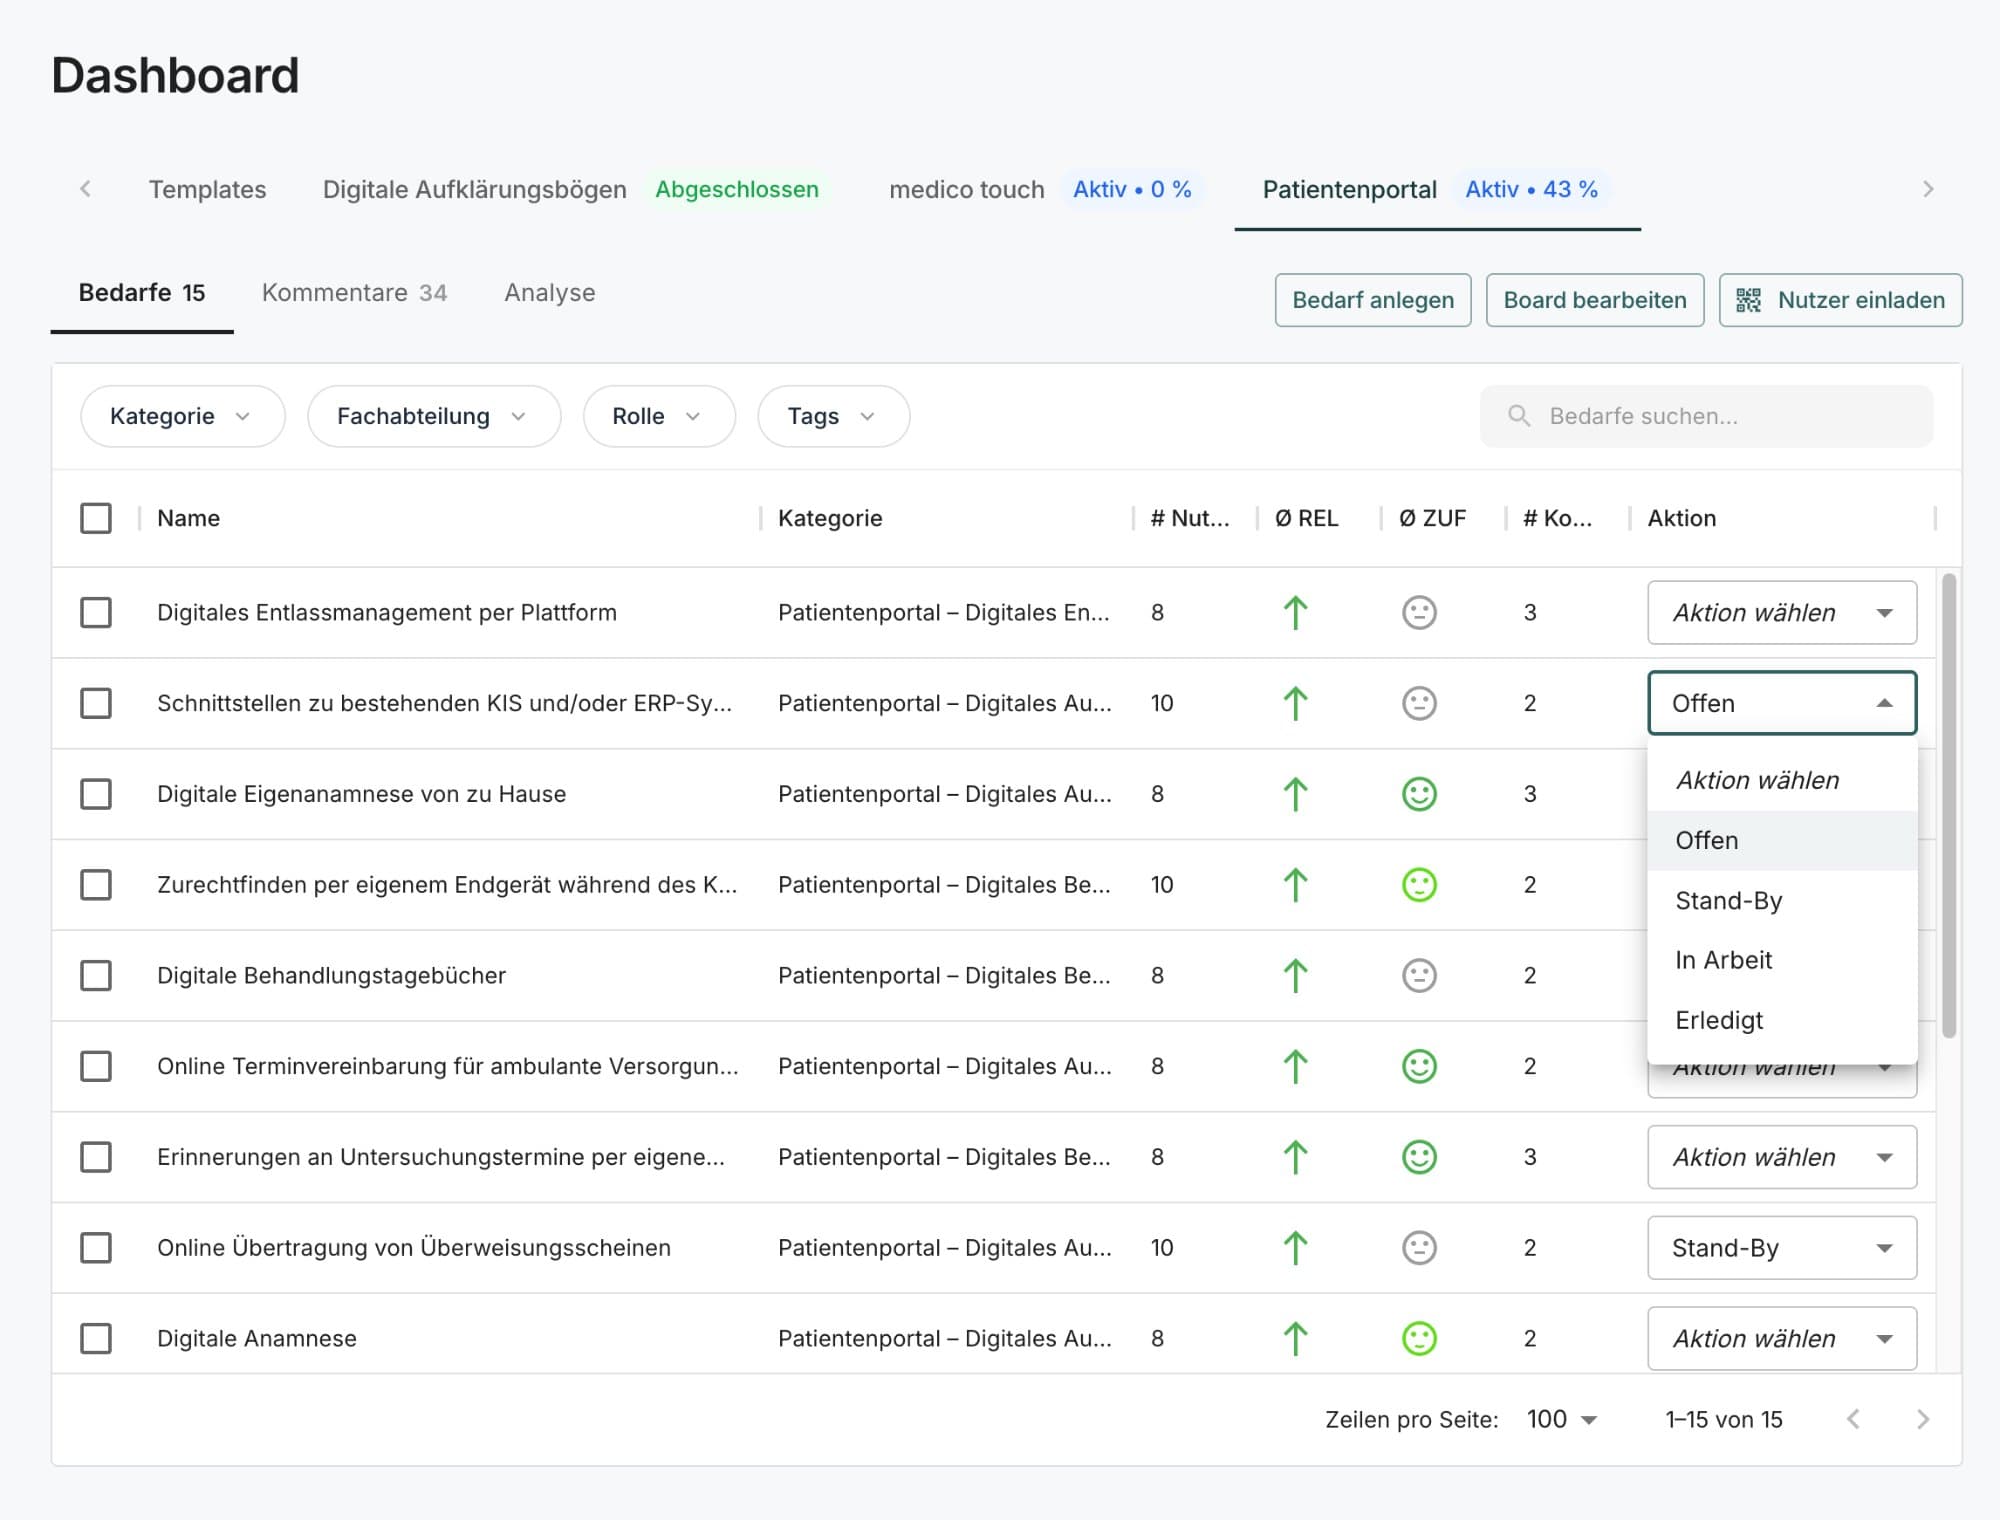This screenshot has height=1520, width=2000.
Task: Click QR code icon on Nutzer einladen
Action: point(1748,300)
